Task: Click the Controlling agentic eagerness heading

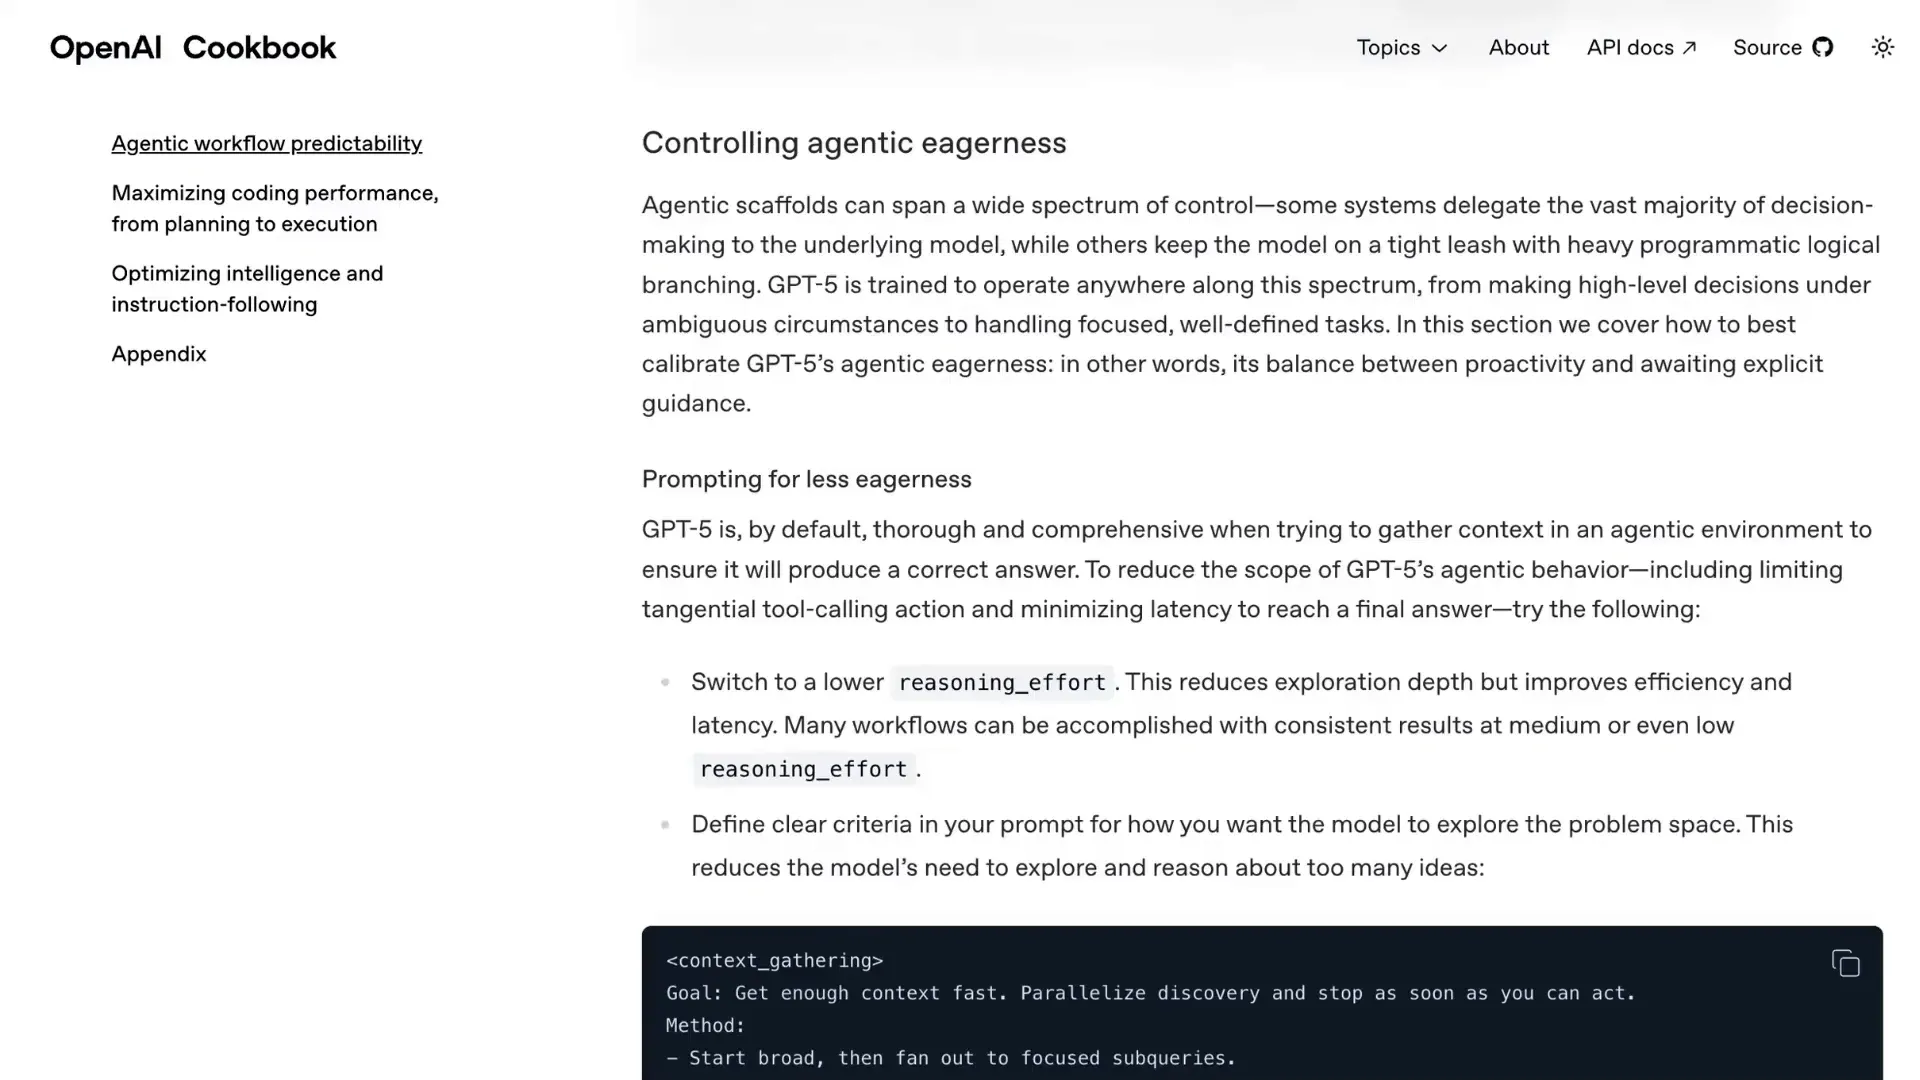Action: point(854,142)
